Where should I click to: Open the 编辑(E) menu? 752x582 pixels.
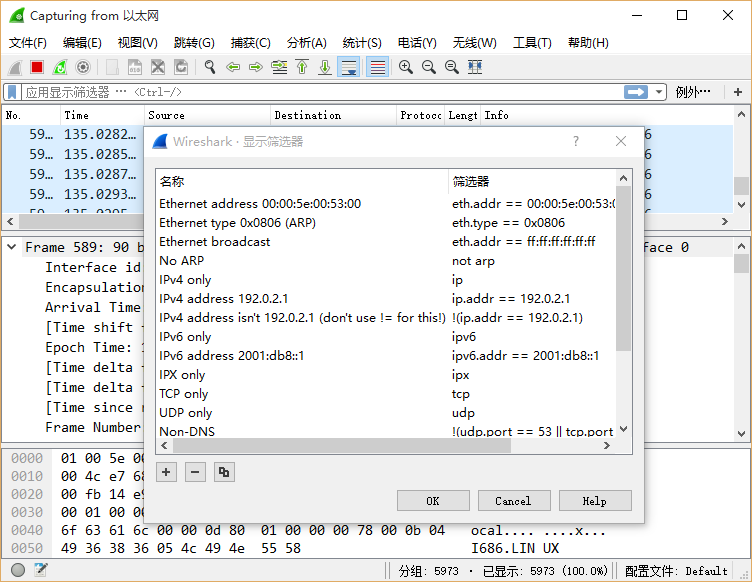(82, 43)
